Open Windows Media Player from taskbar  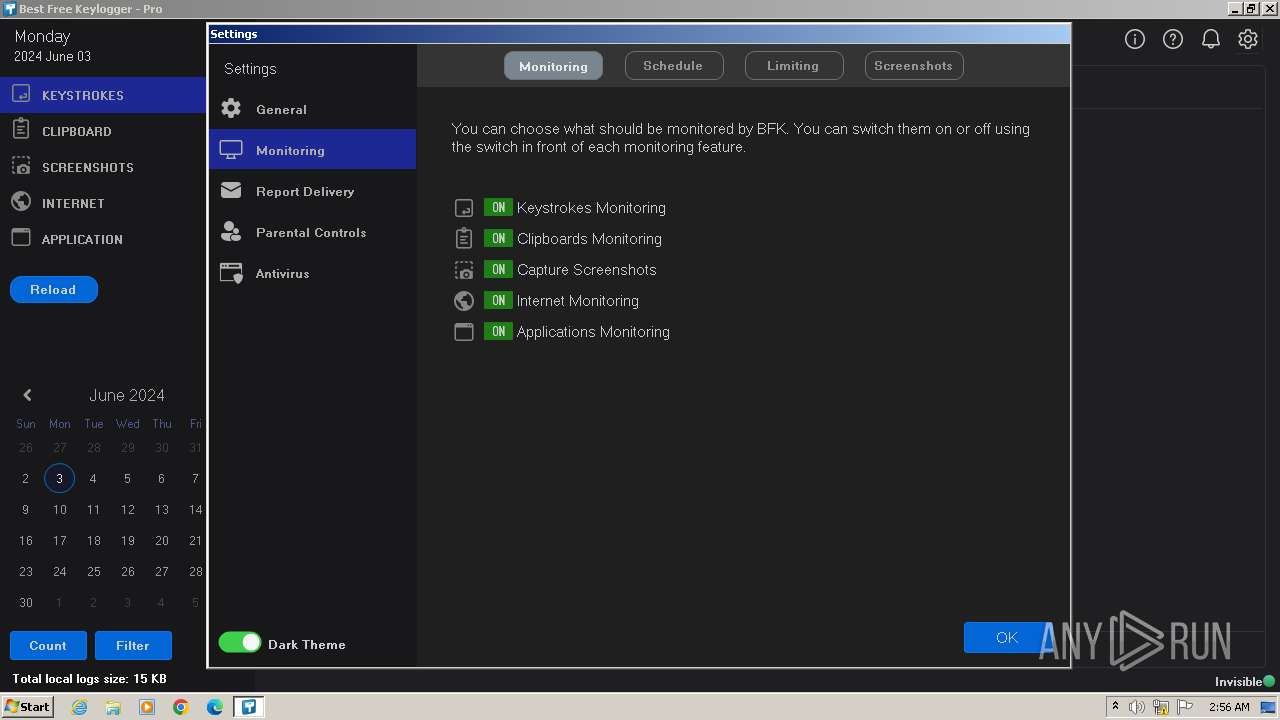click(147, 707)
